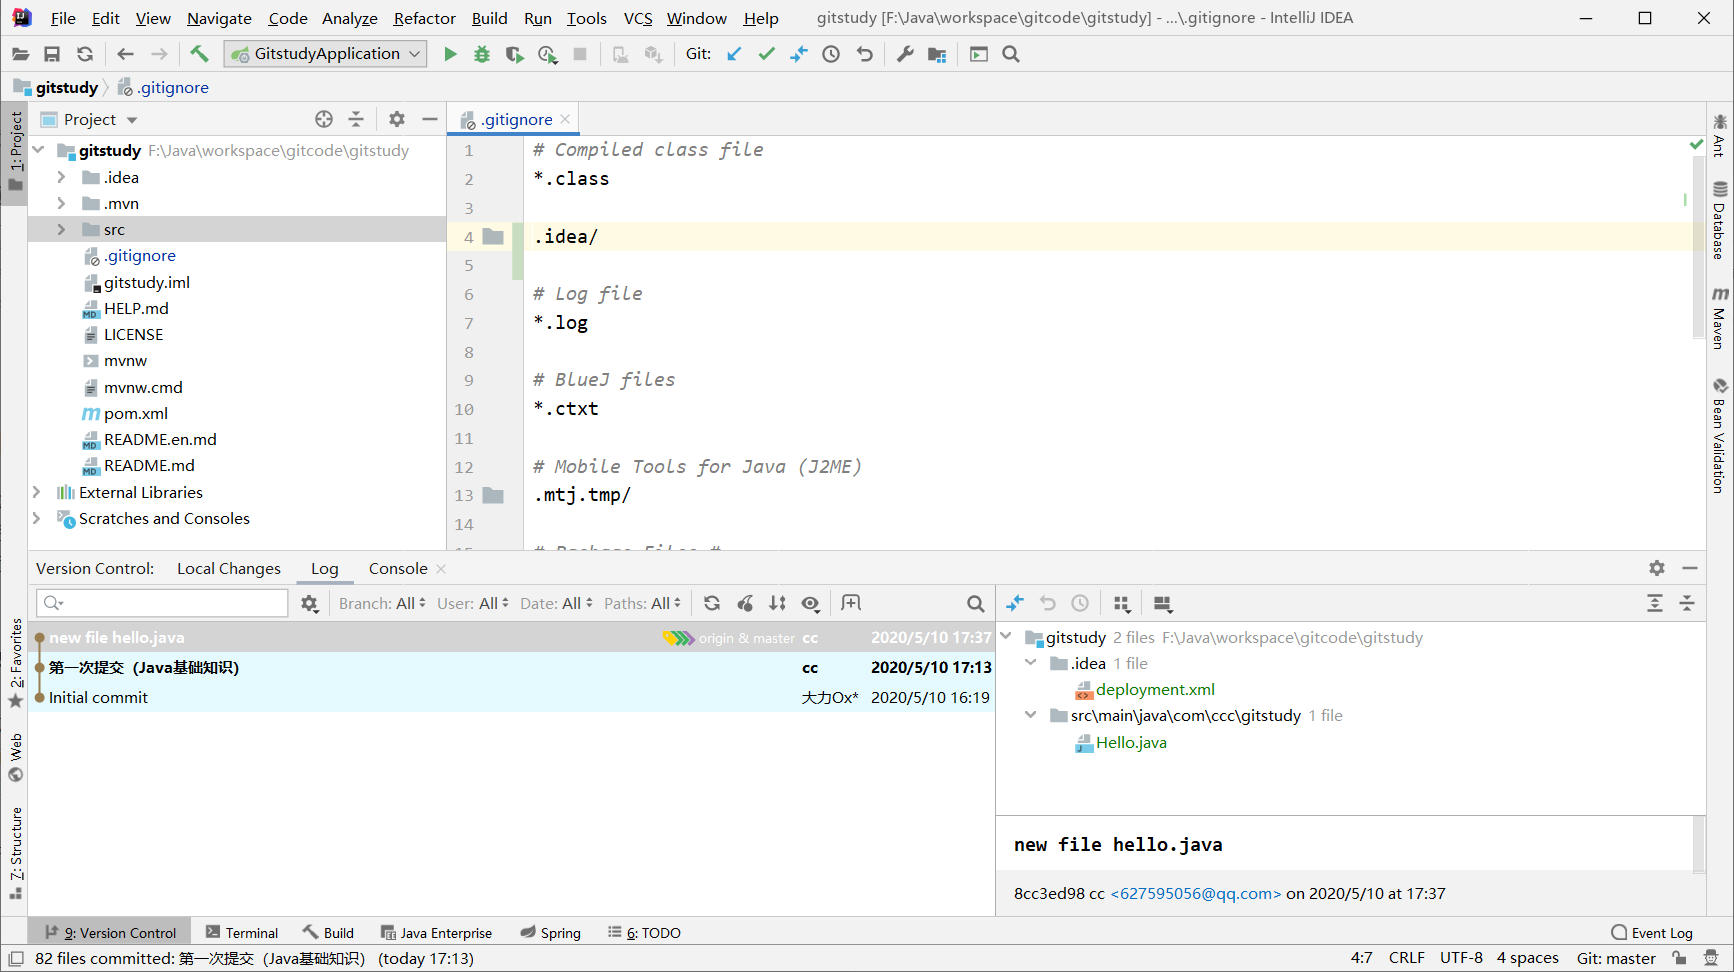
Task: Toggle the Web side tab
Action: (15, 758)
